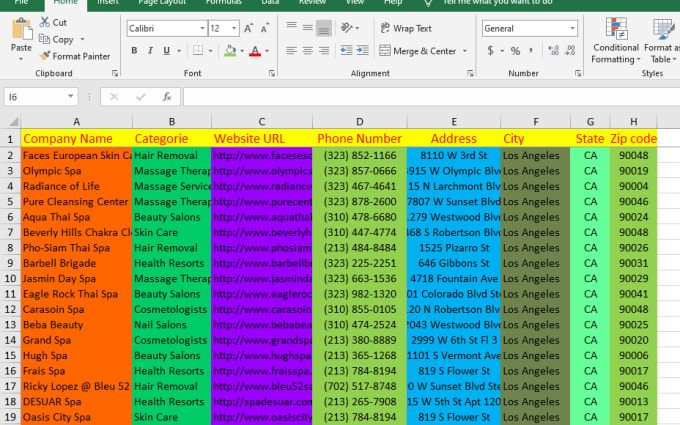Viewport: 680px width, 425px height.
Task: Open the Insert ribbon tab
Action: (x=108, y=2)
